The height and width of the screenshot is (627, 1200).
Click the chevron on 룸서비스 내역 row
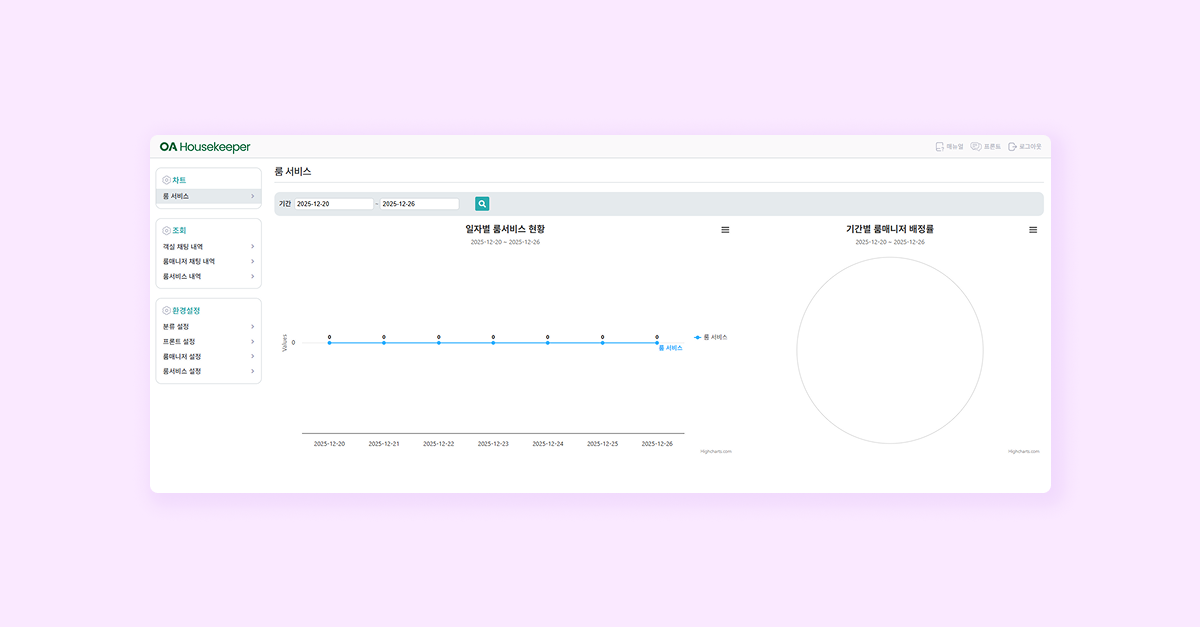(x=252, y=276)
